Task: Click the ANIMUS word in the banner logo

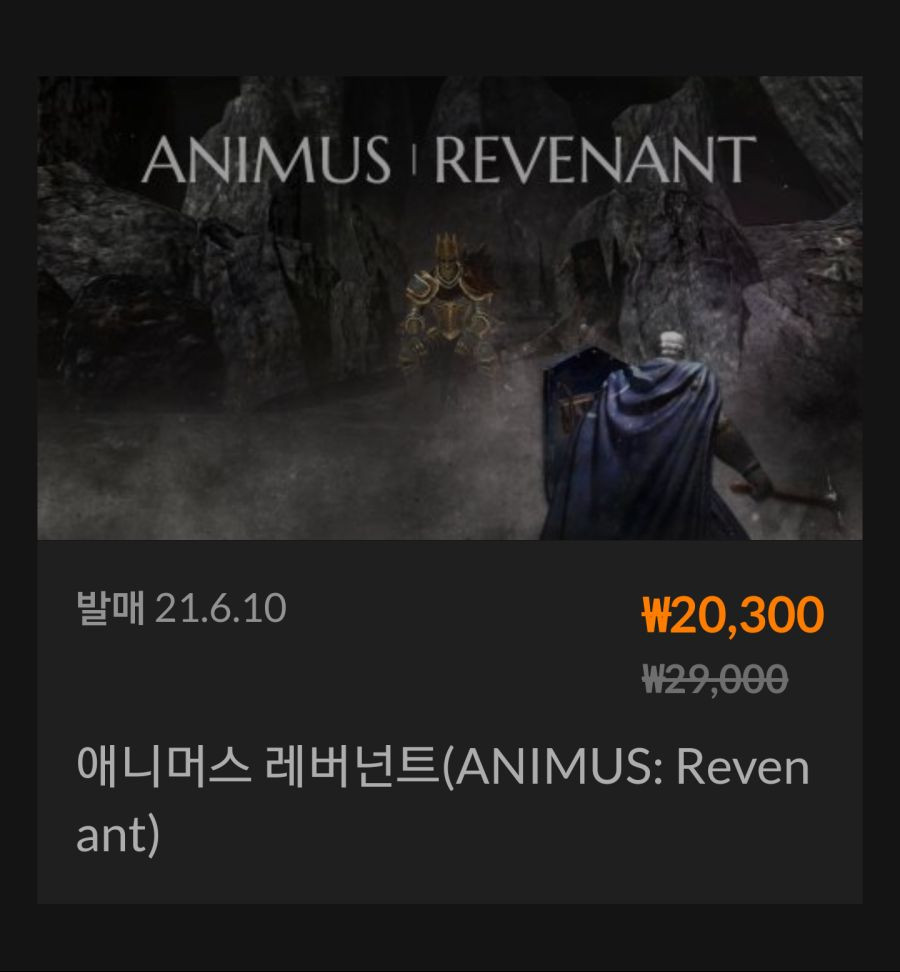Action: click(266, 160)
